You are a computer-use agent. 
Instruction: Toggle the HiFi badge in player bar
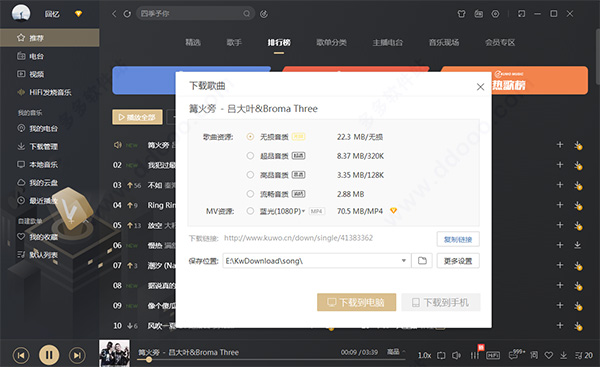click(493, 356)
